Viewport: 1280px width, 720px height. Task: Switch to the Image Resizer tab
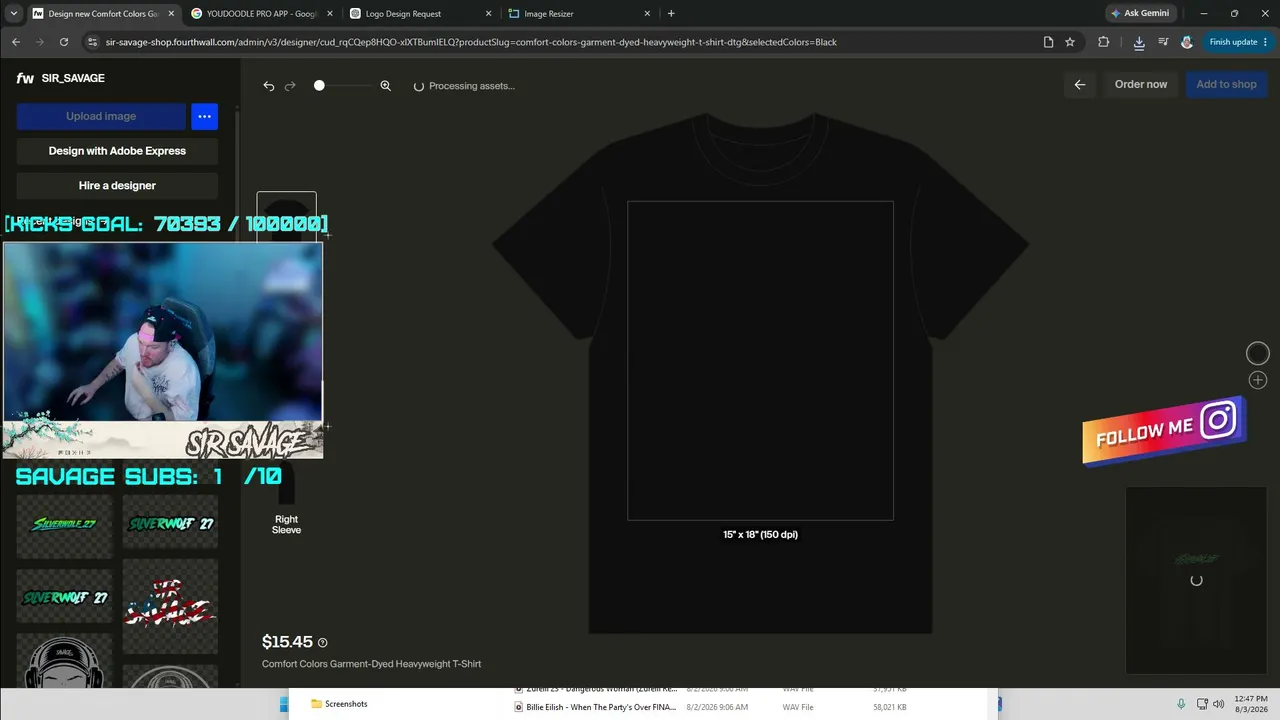[579, 14]
